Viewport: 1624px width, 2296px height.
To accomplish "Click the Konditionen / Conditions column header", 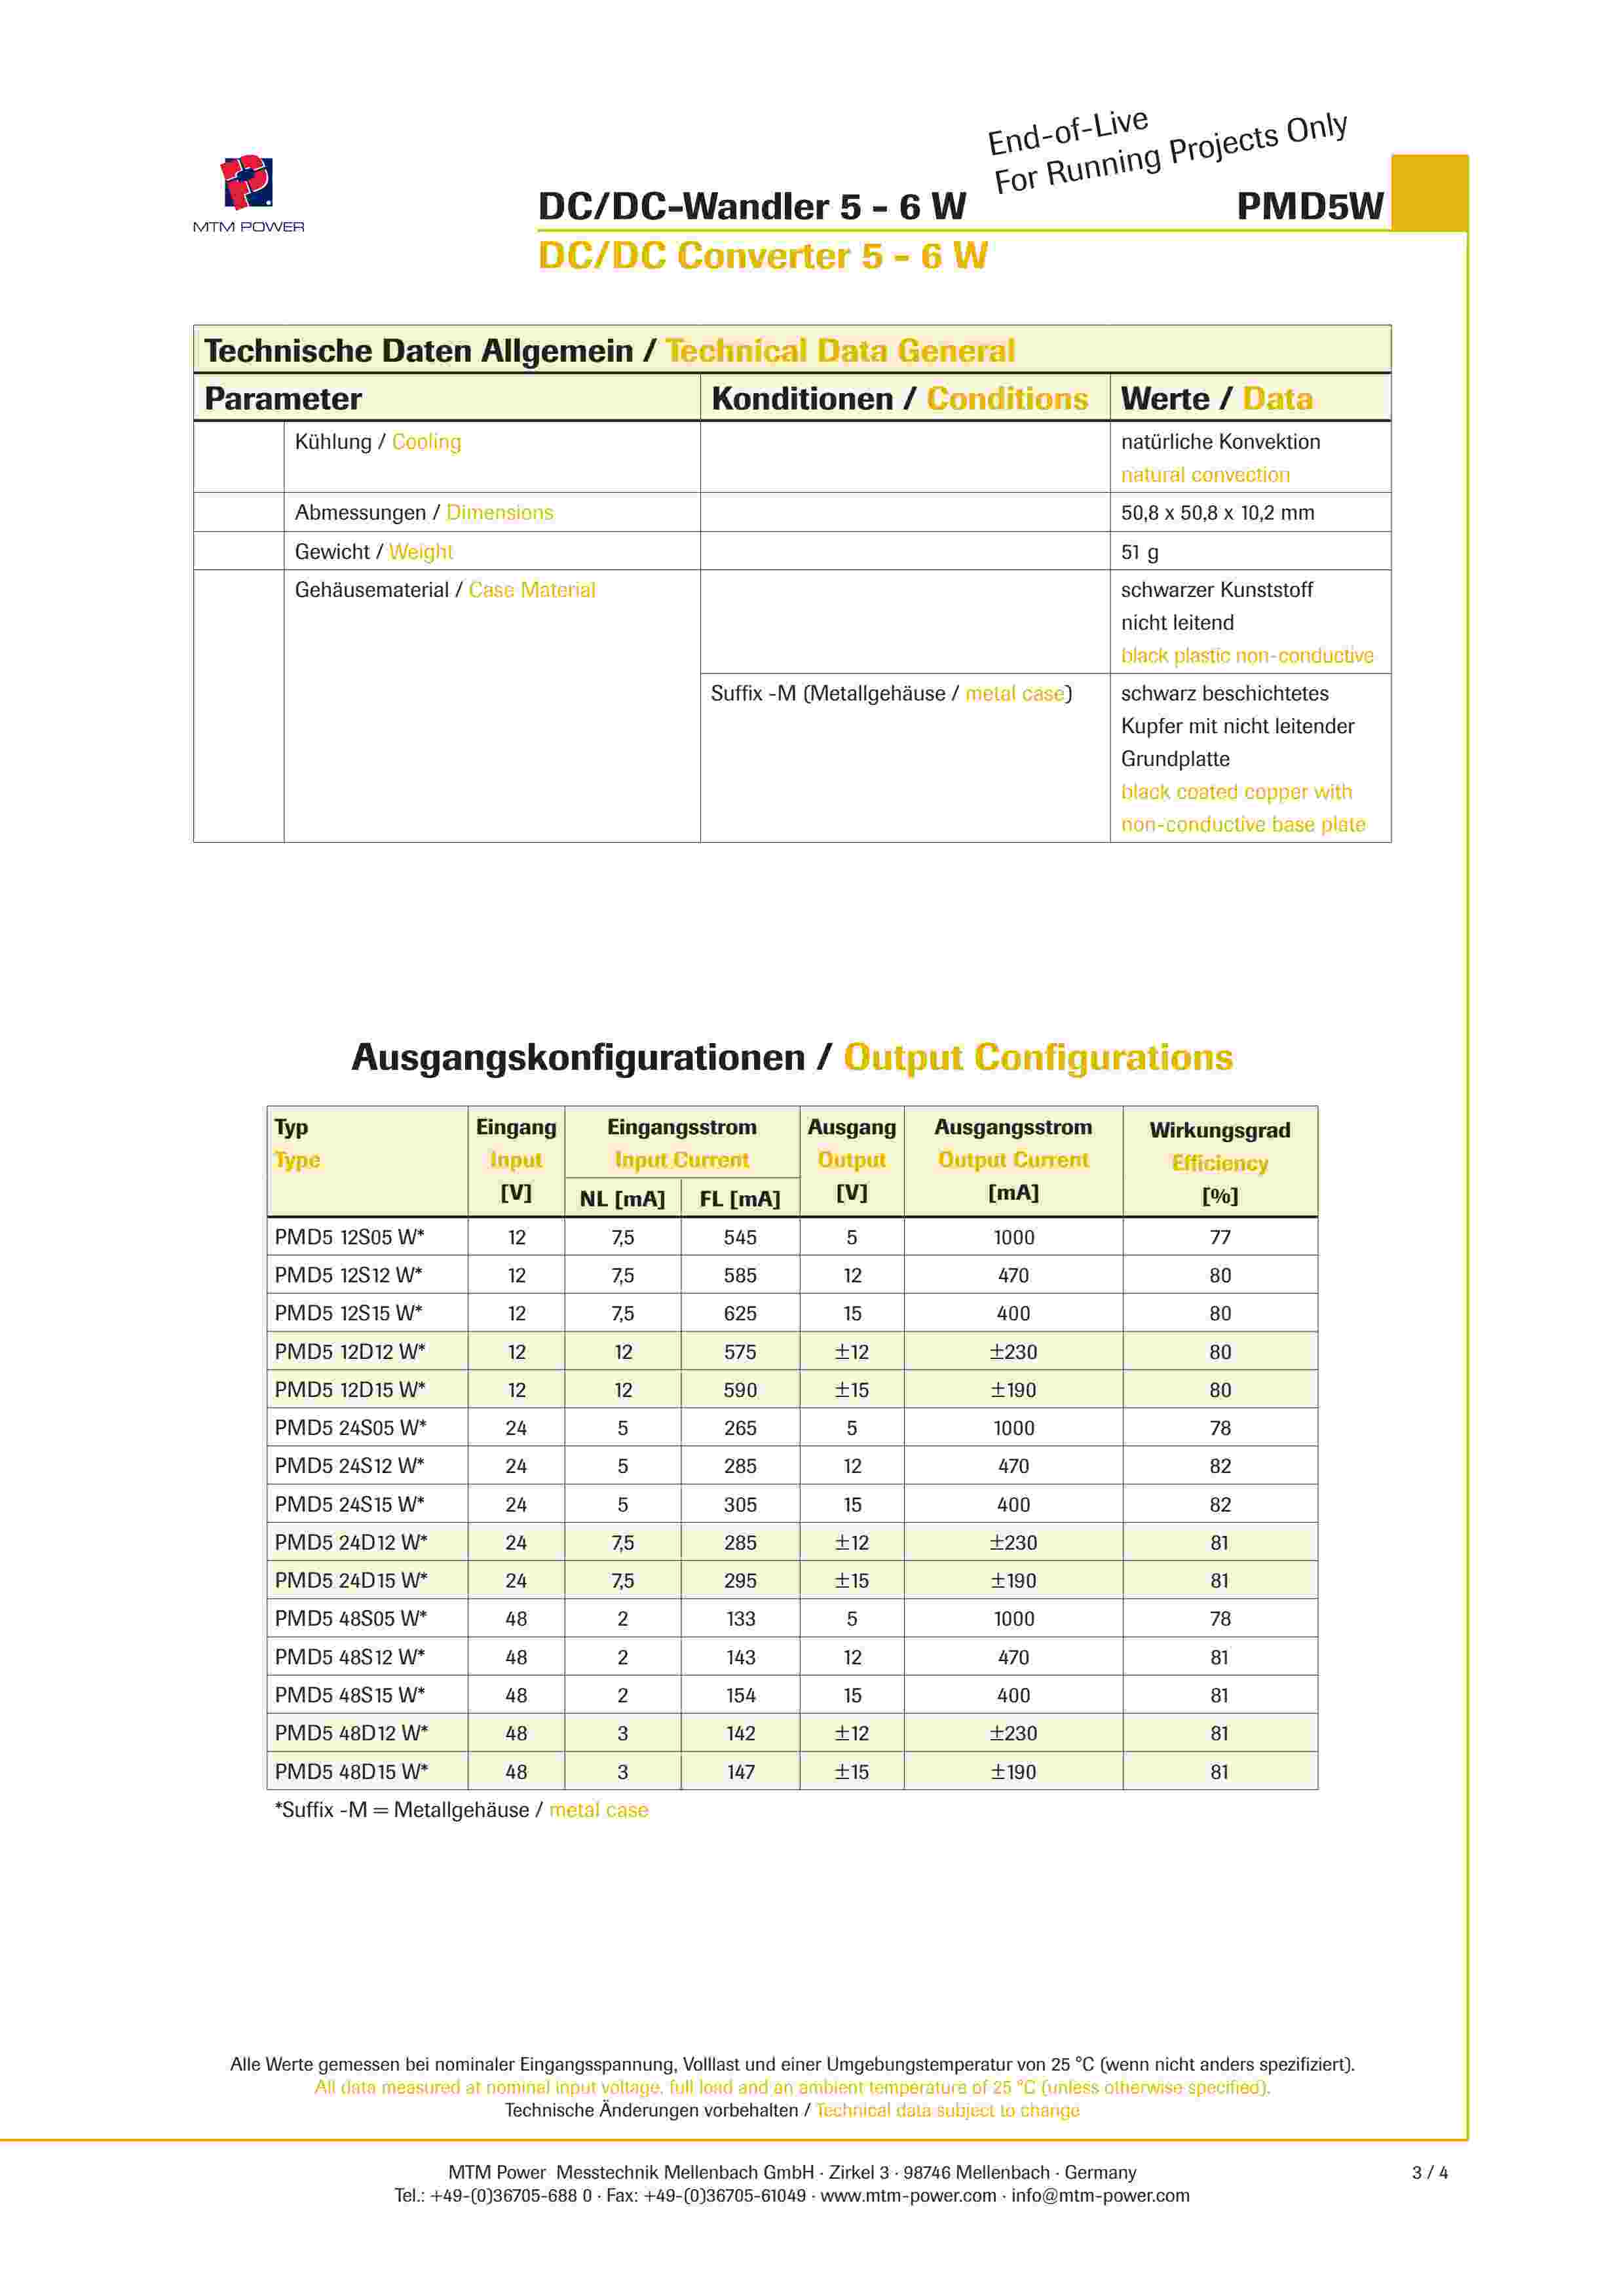I will coord(899,398).
